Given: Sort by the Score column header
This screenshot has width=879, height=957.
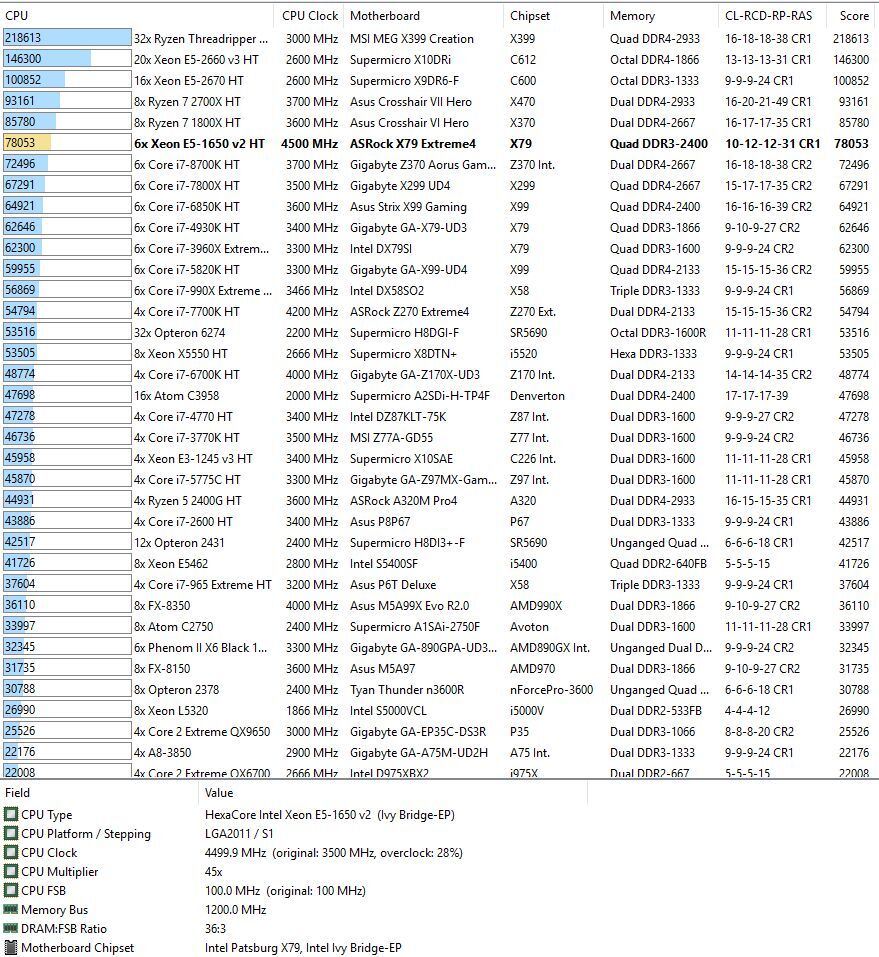Looking at the screenshot, I should [854, 16].
